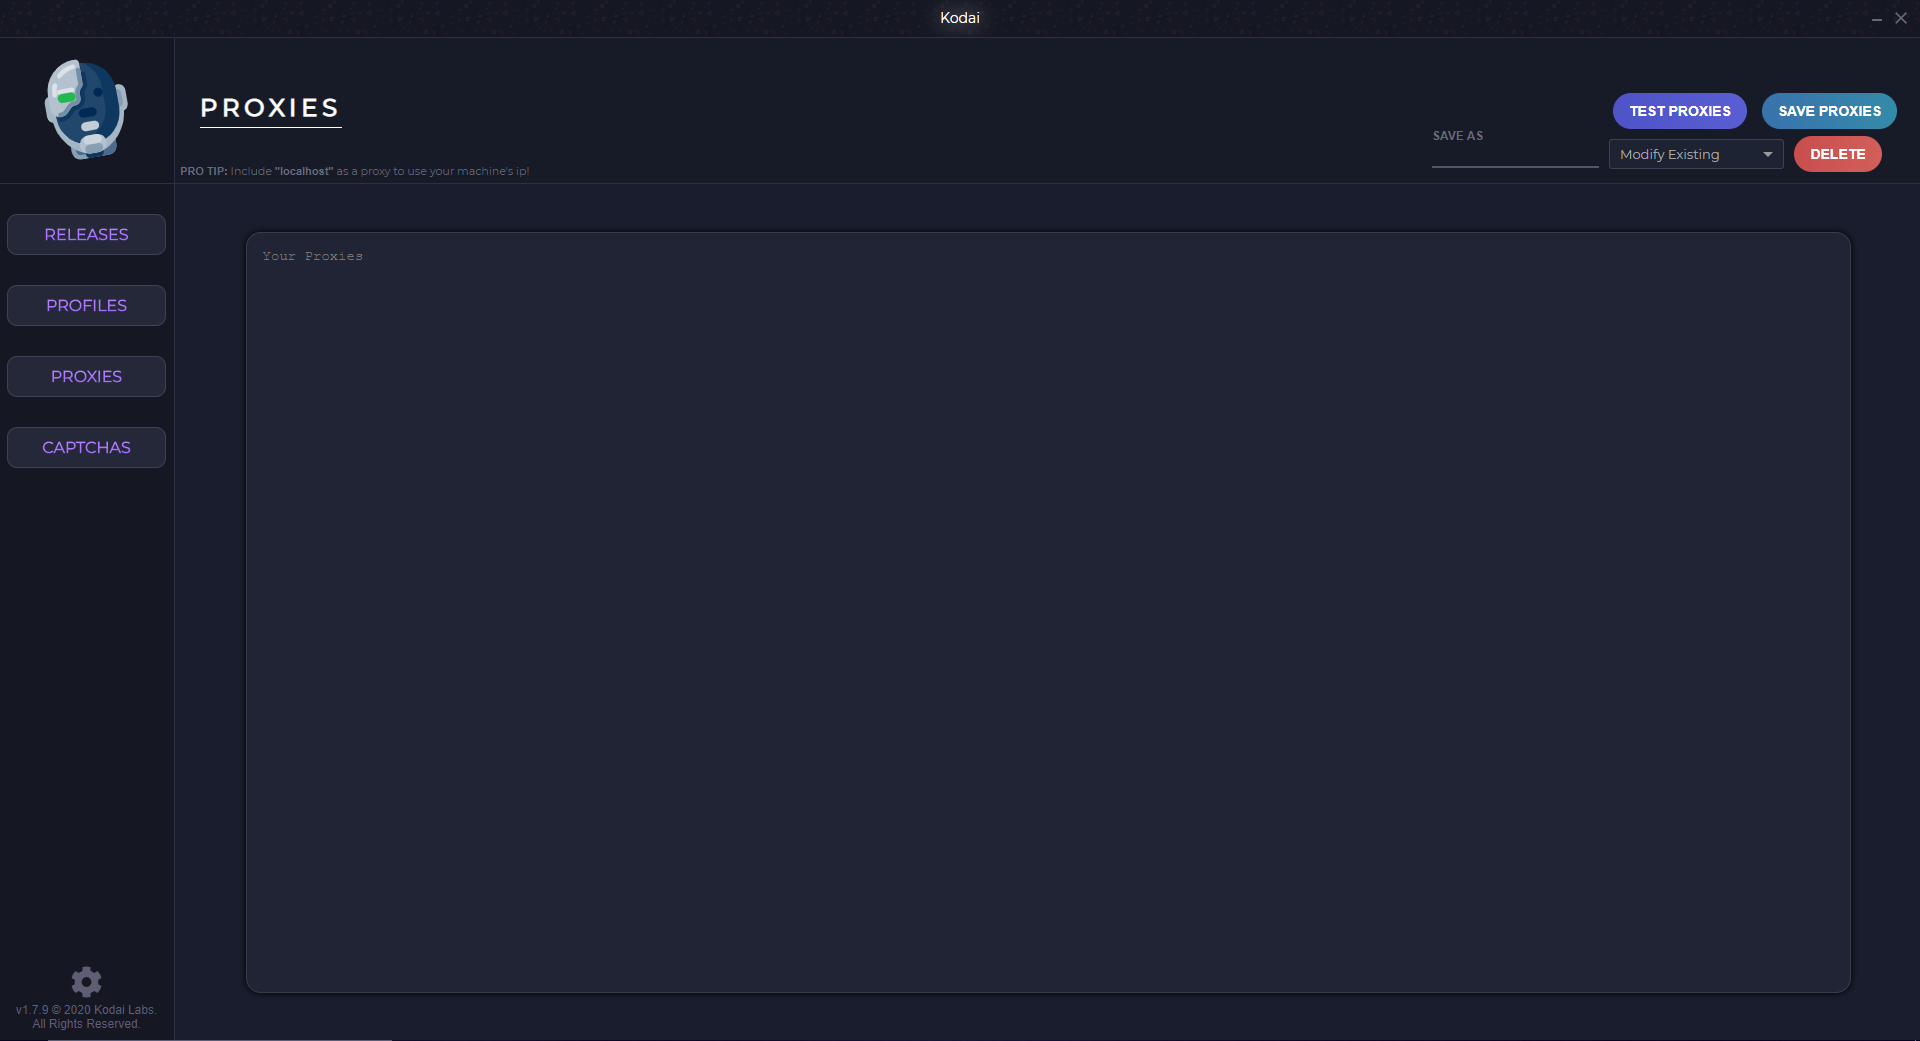Click the SAVE AS label
1920x1041 pixels.
click(x=1457, y=136)
